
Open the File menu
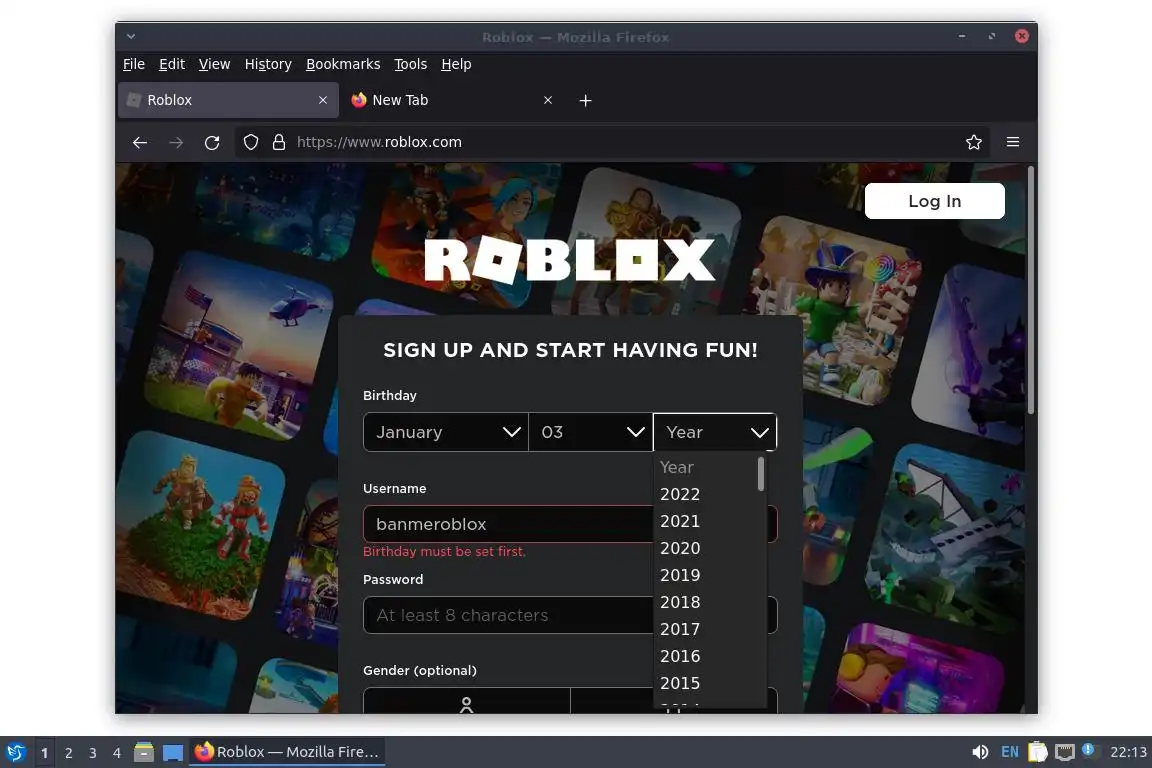point(134,64)
